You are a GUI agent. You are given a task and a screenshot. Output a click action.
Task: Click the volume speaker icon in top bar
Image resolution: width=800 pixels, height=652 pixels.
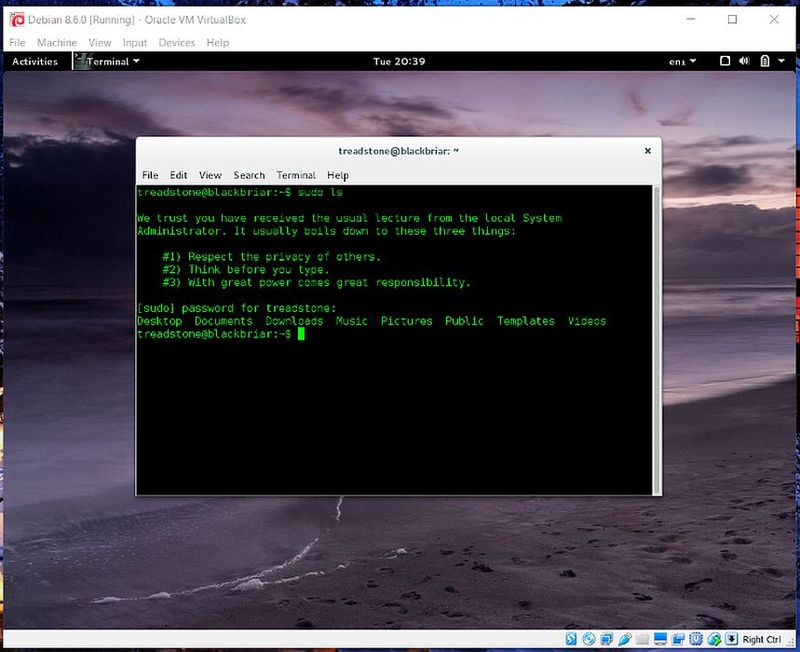[x=744, y=61]
